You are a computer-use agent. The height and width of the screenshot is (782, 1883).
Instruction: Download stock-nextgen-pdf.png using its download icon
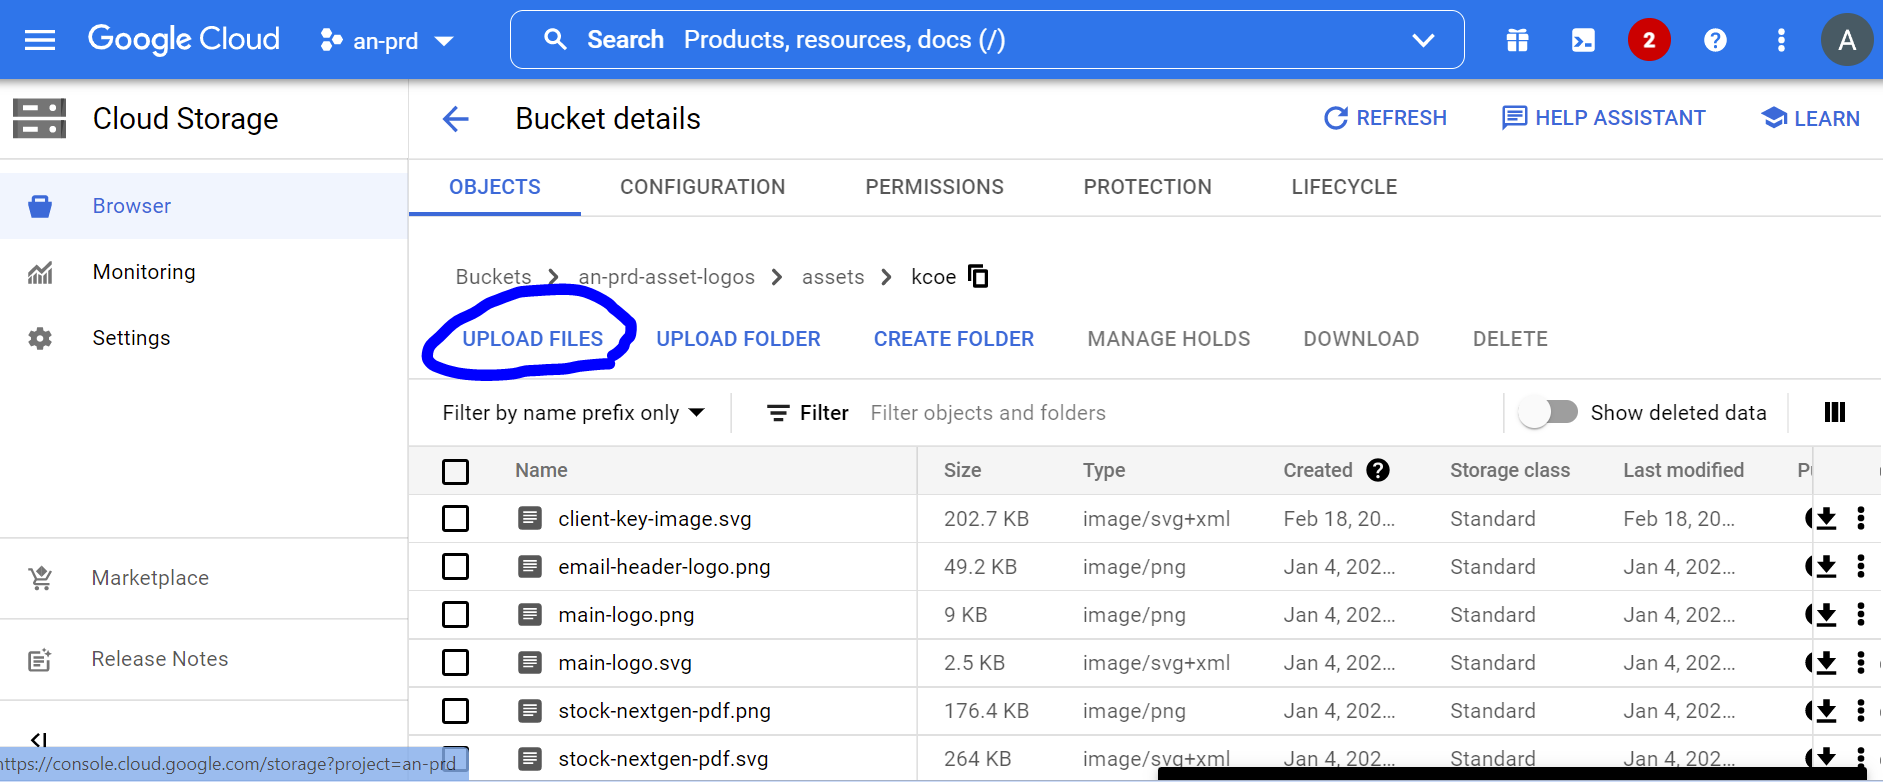[1826, 710]
